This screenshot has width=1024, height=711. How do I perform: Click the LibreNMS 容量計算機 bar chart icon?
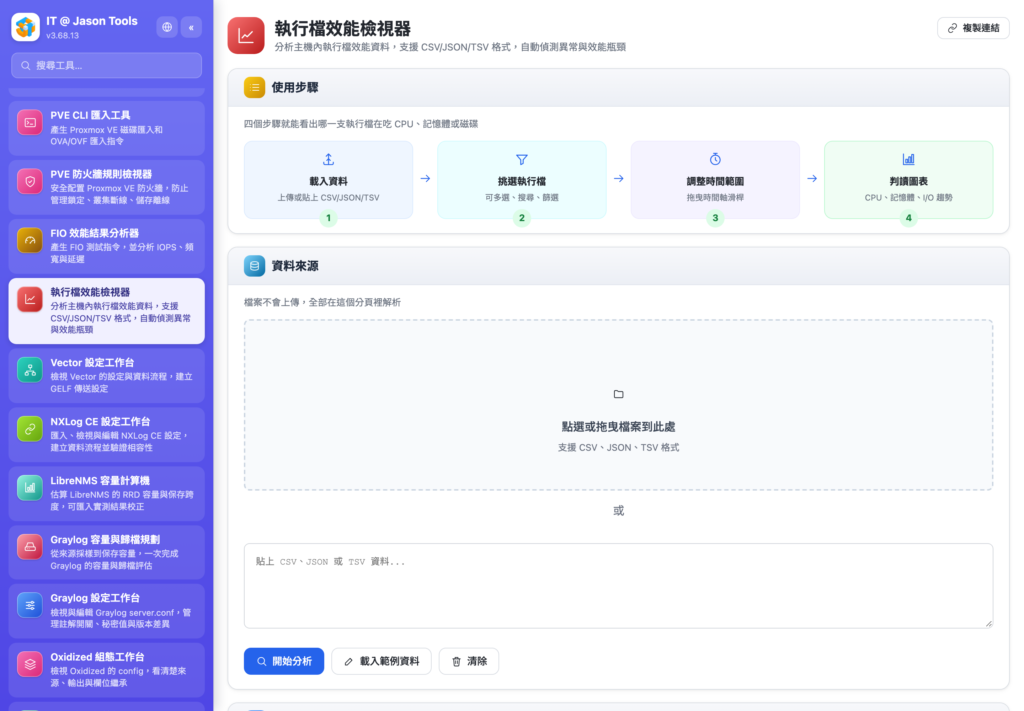30,488
